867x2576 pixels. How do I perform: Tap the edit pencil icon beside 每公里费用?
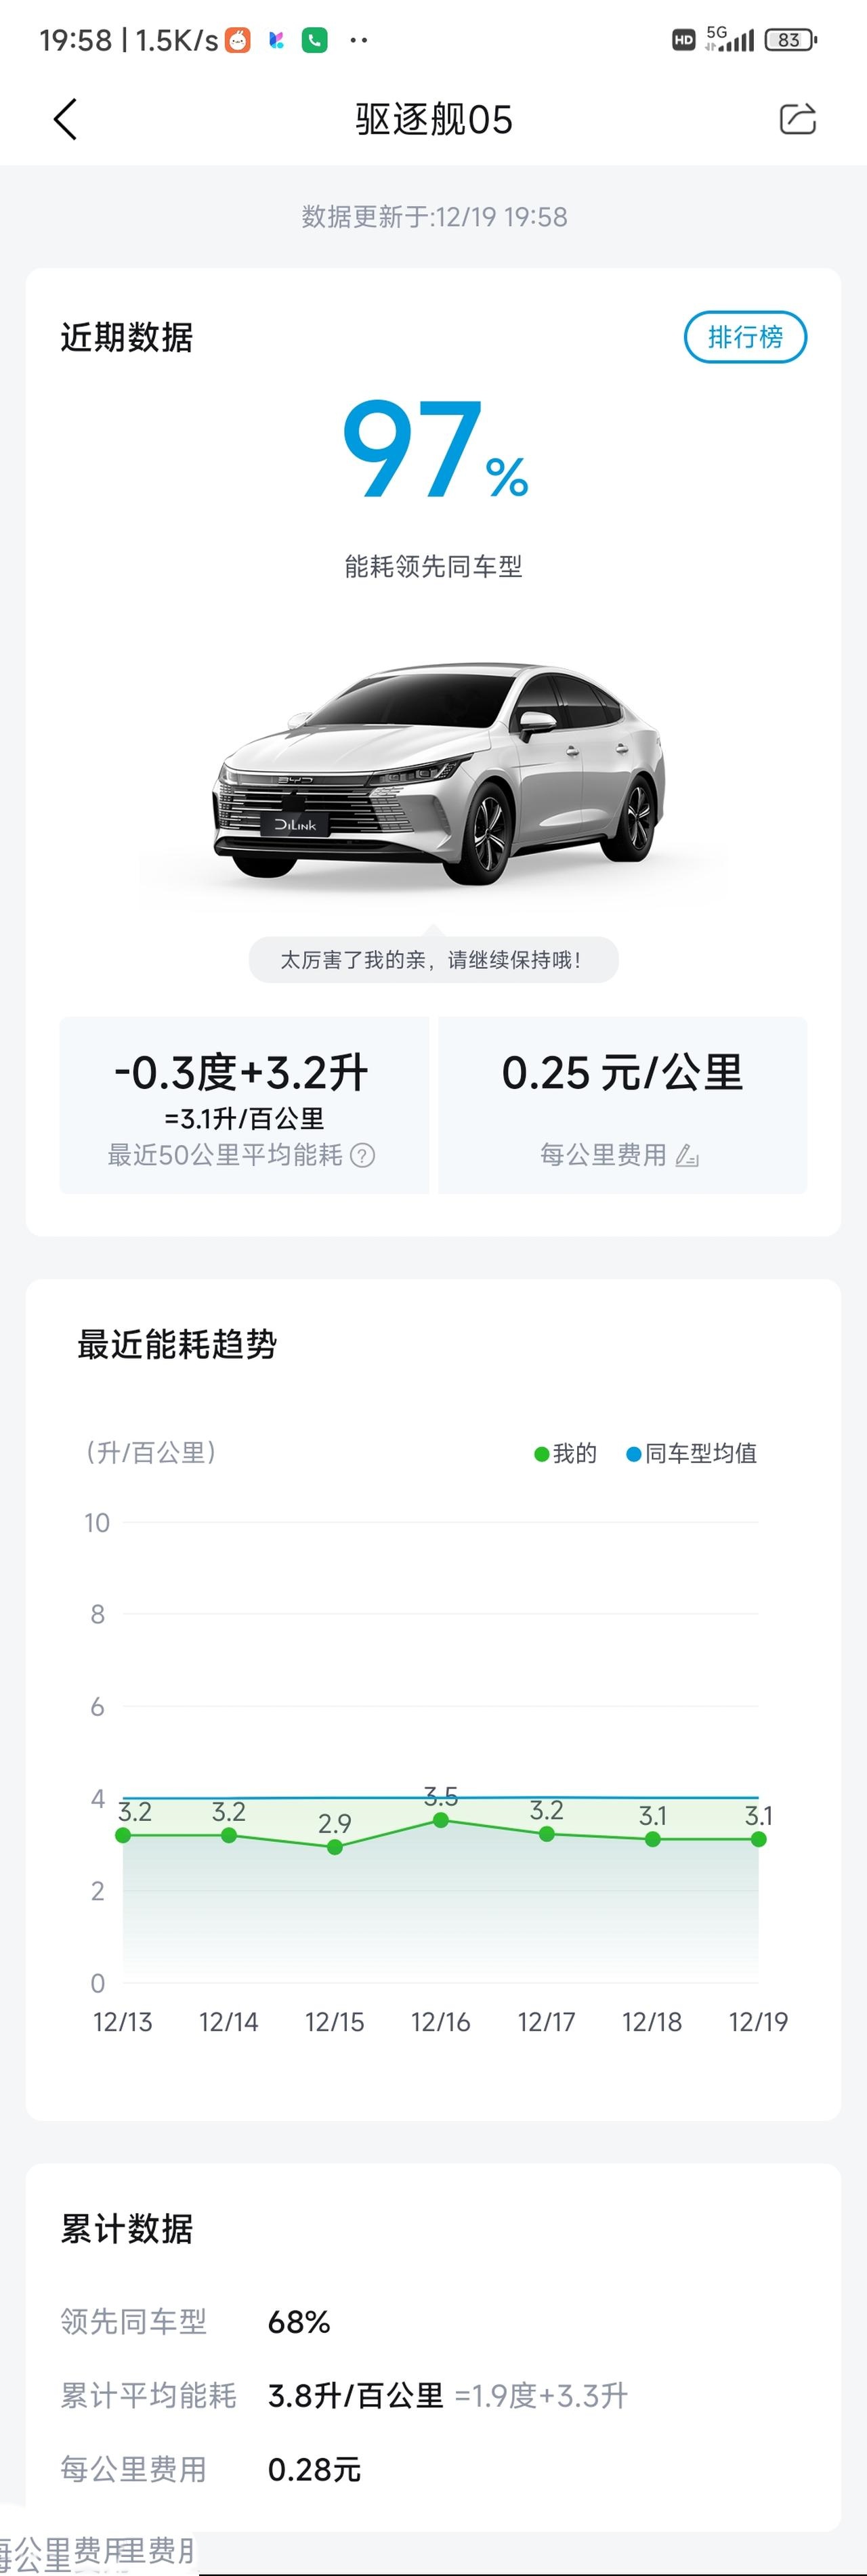tap(687, 1156)
